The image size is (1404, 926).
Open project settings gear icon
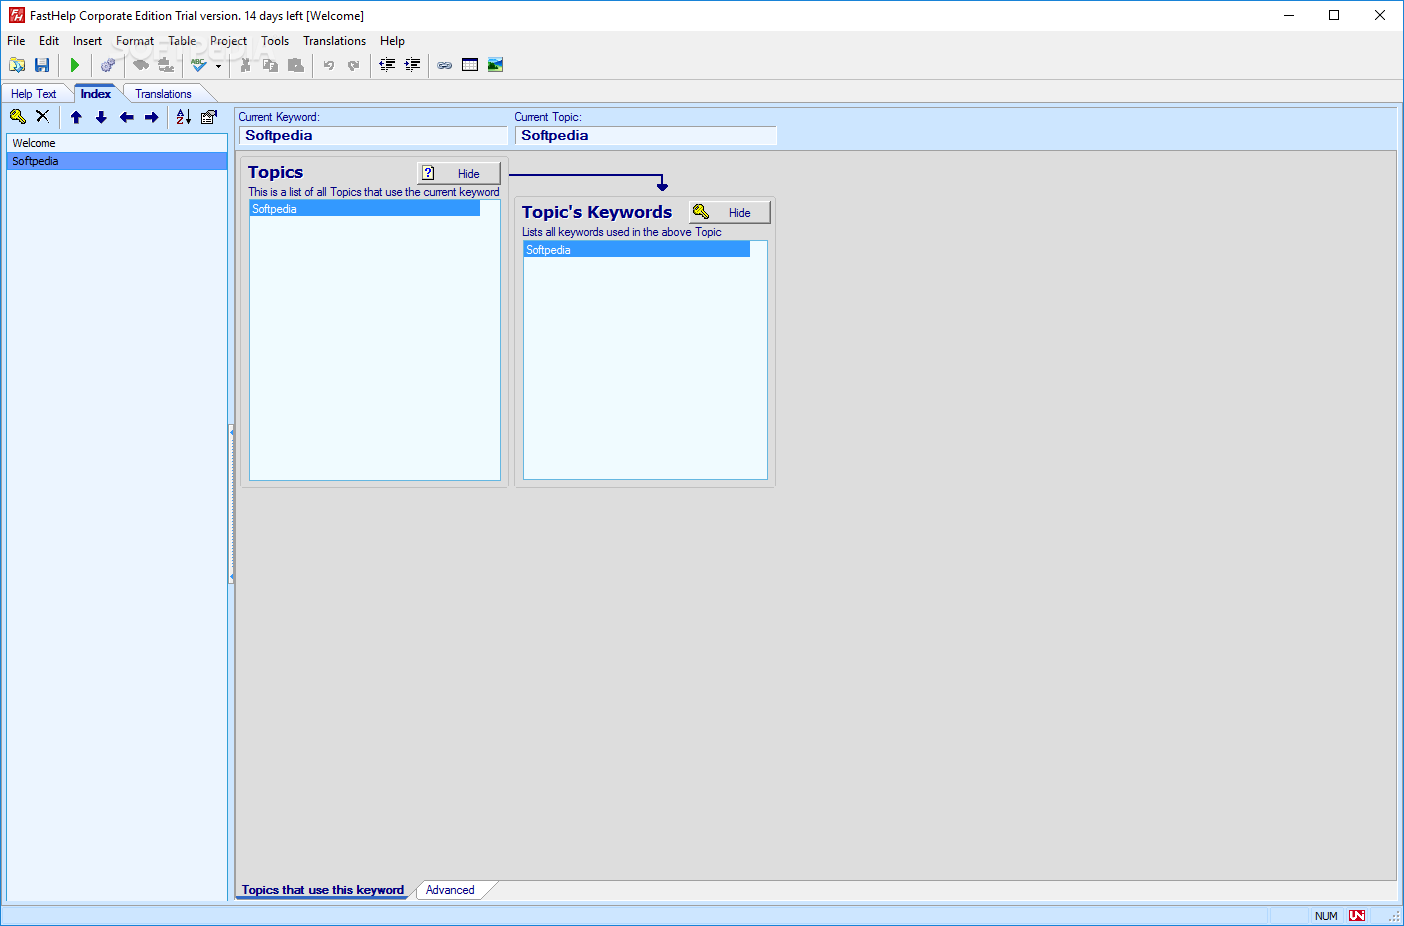[x=108, y=65]
